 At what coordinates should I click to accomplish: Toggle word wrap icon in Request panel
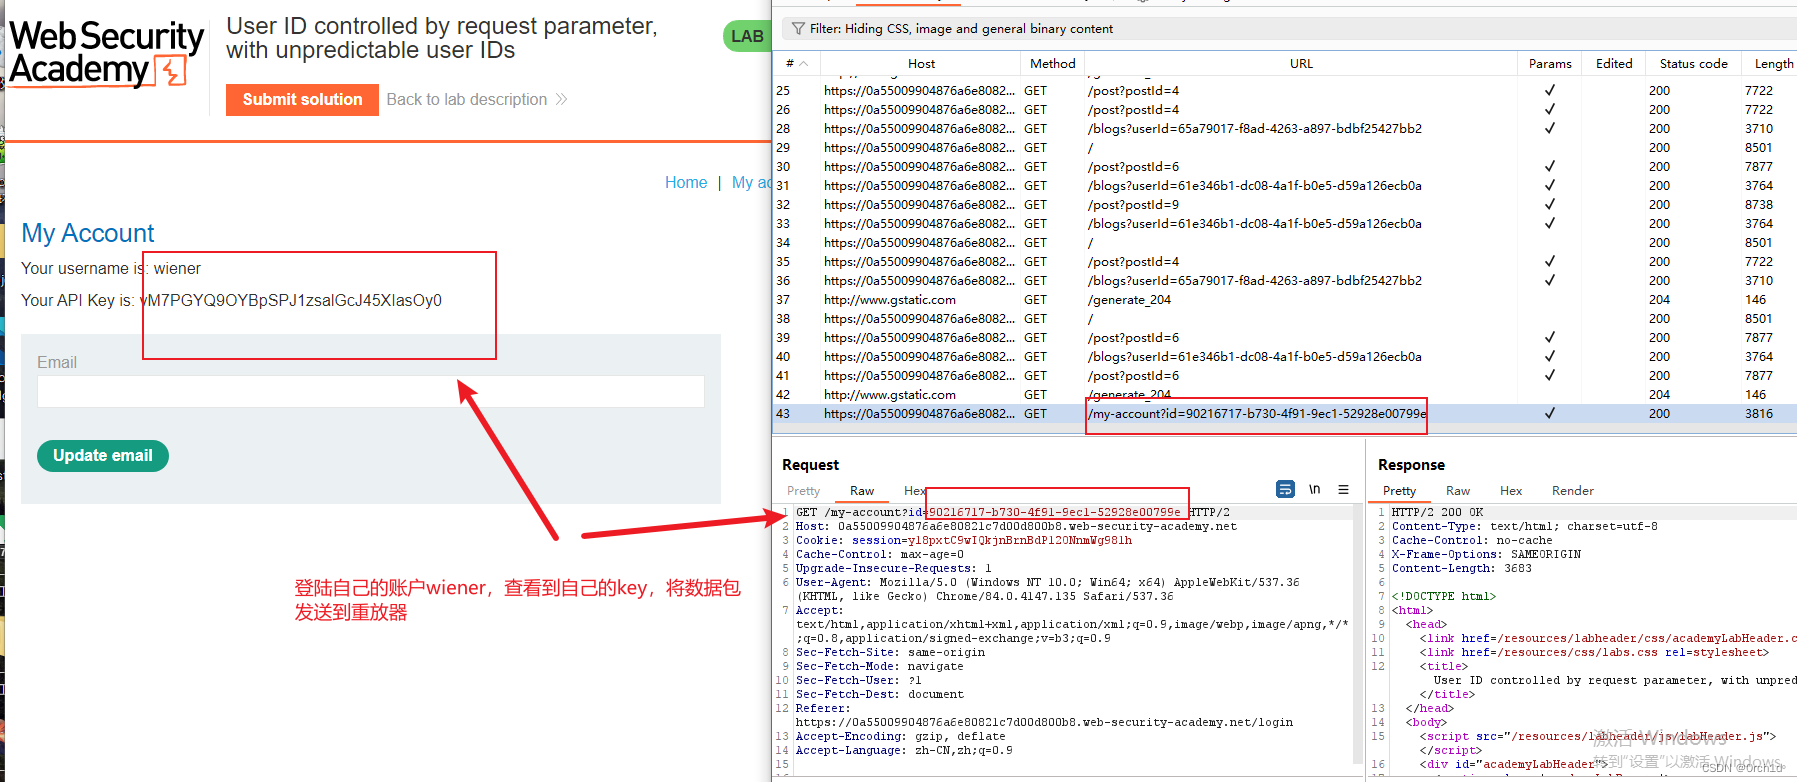click(1285, 489)
